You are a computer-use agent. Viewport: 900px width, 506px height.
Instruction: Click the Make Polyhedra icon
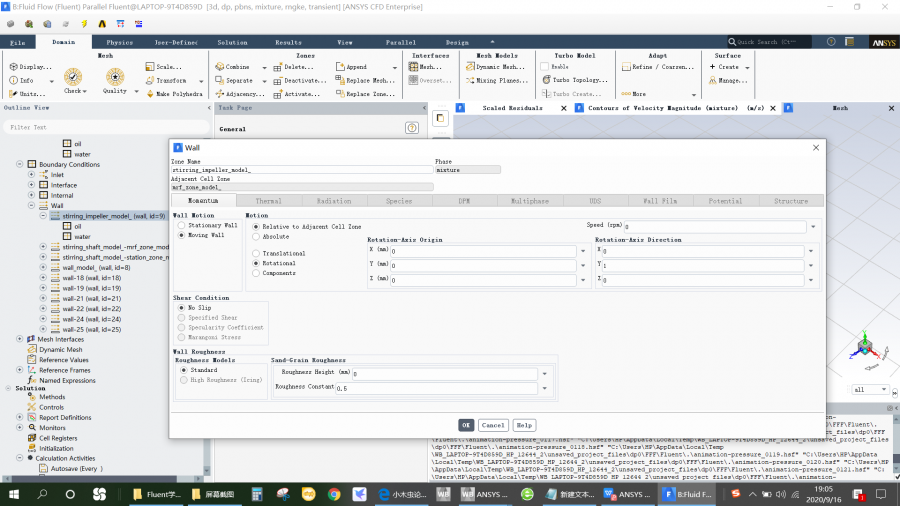click(x=150, y=94)
